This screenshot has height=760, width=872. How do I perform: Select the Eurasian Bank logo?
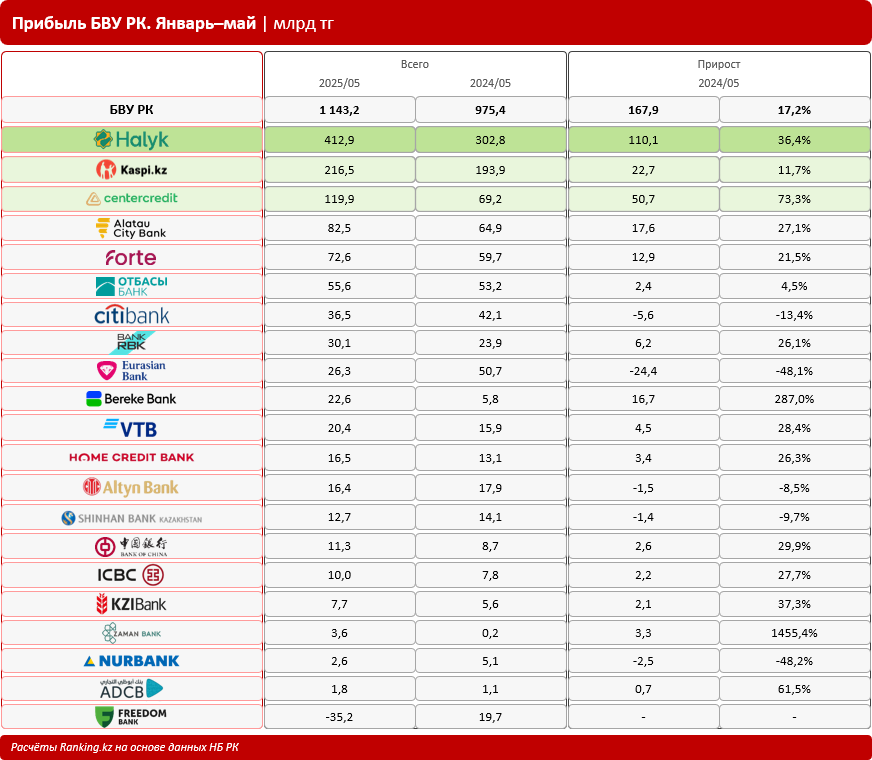(131, 371)
